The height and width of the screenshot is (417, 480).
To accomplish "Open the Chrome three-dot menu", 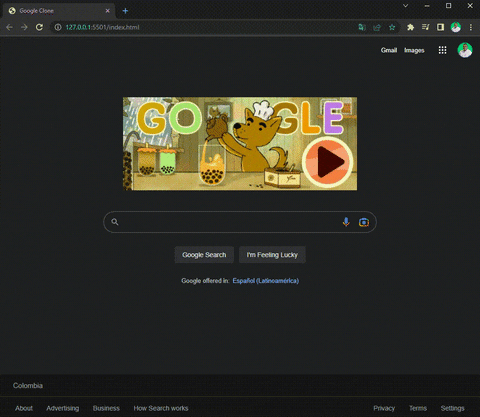I will [x=471, y=27].
